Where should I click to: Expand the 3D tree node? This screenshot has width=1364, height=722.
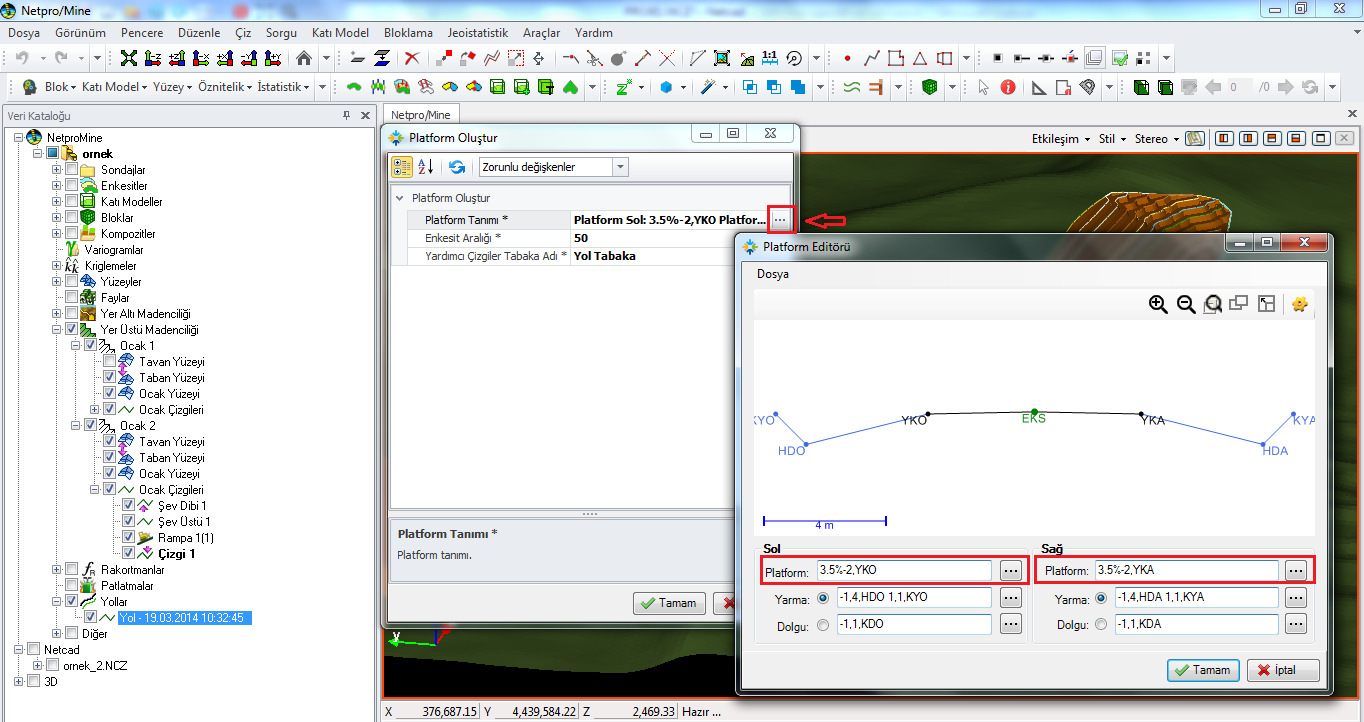tap(19, 682)
